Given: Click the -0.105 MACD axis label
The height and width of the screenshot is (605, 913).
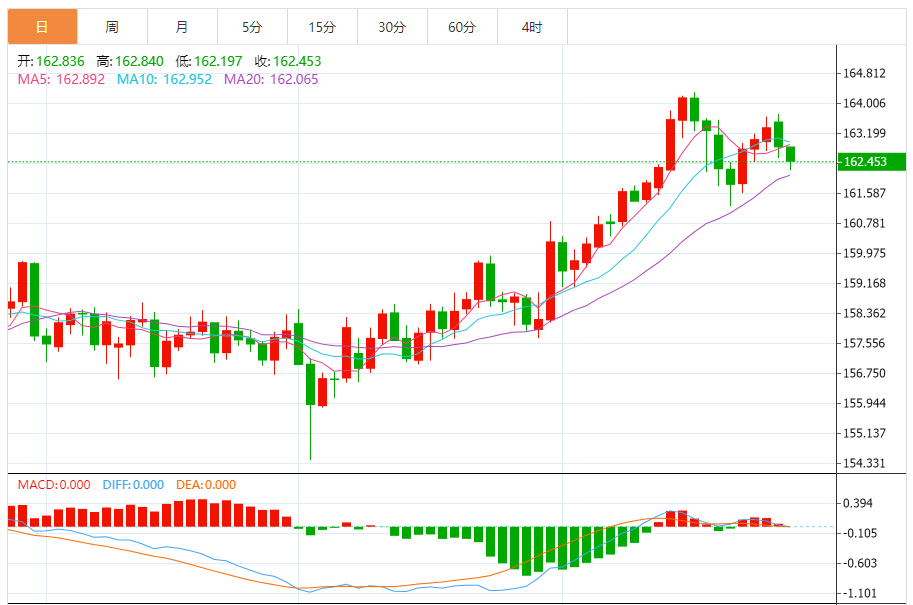Looking at the screenshot, I should (x=859, y=533).
